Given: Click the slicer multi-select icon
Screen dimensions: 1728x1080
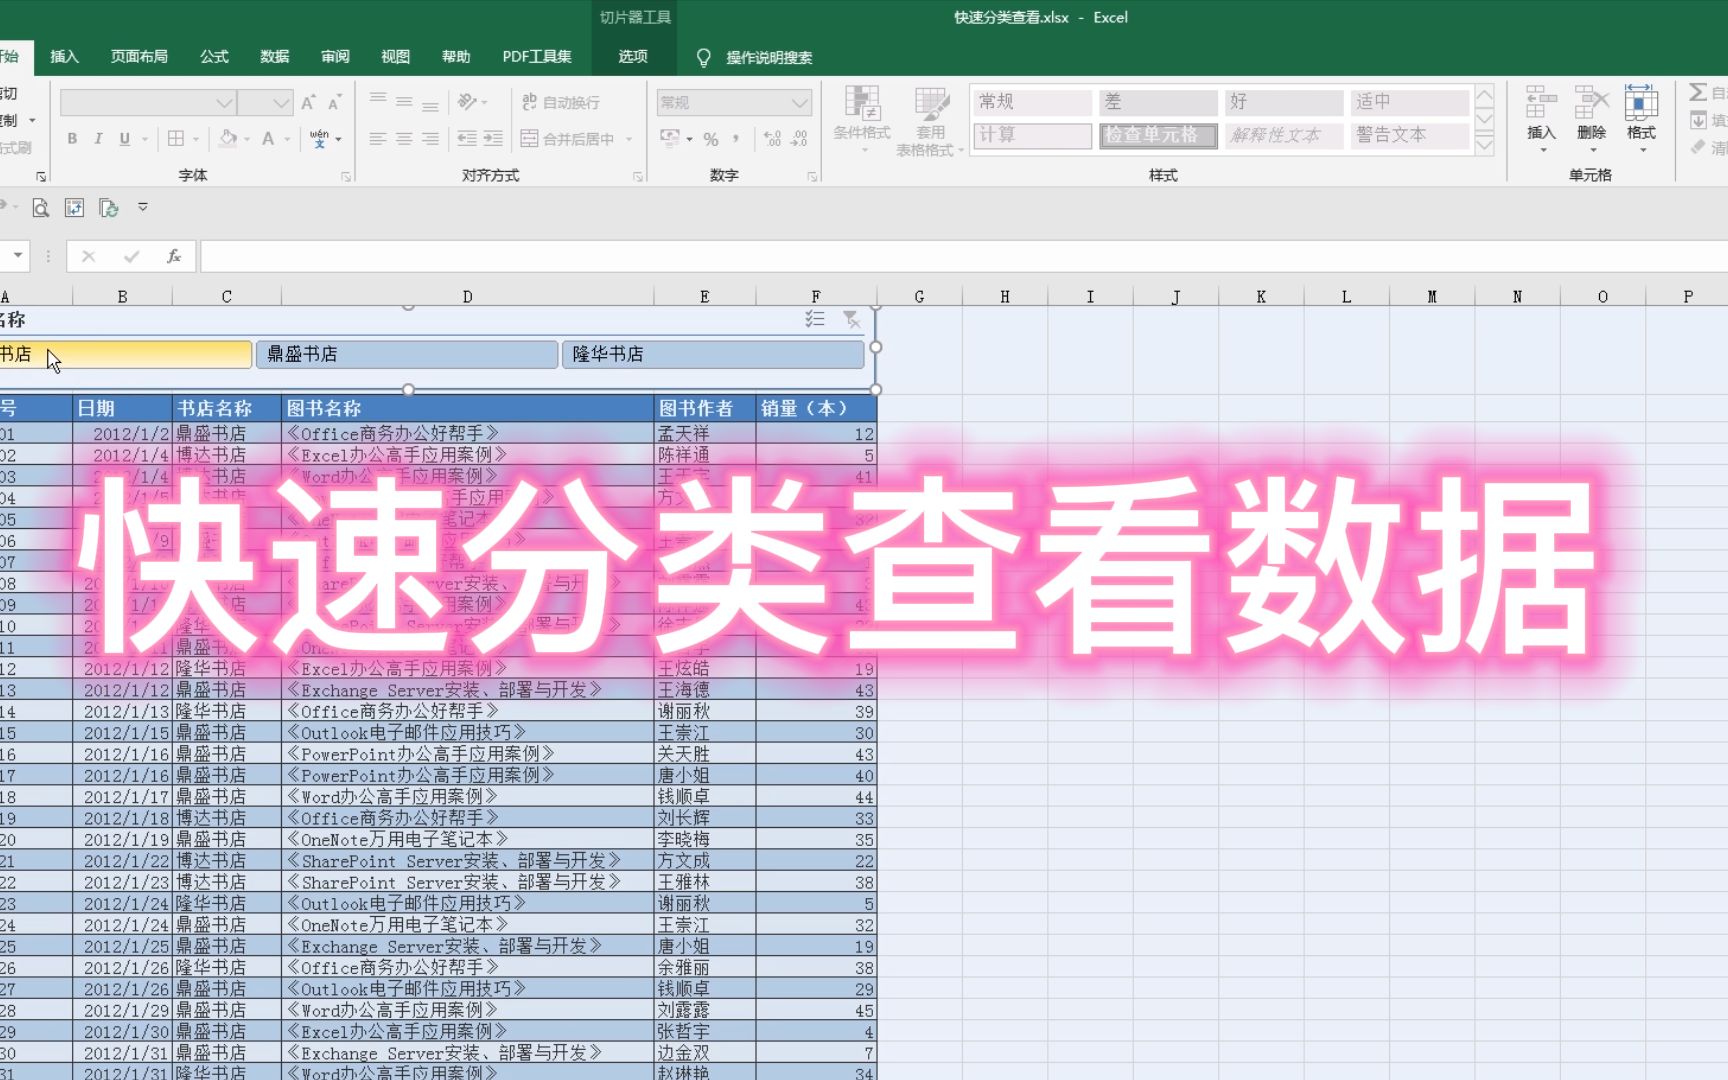Looking at the screenshot, I should pyautogui.click(x=815, y=319).
